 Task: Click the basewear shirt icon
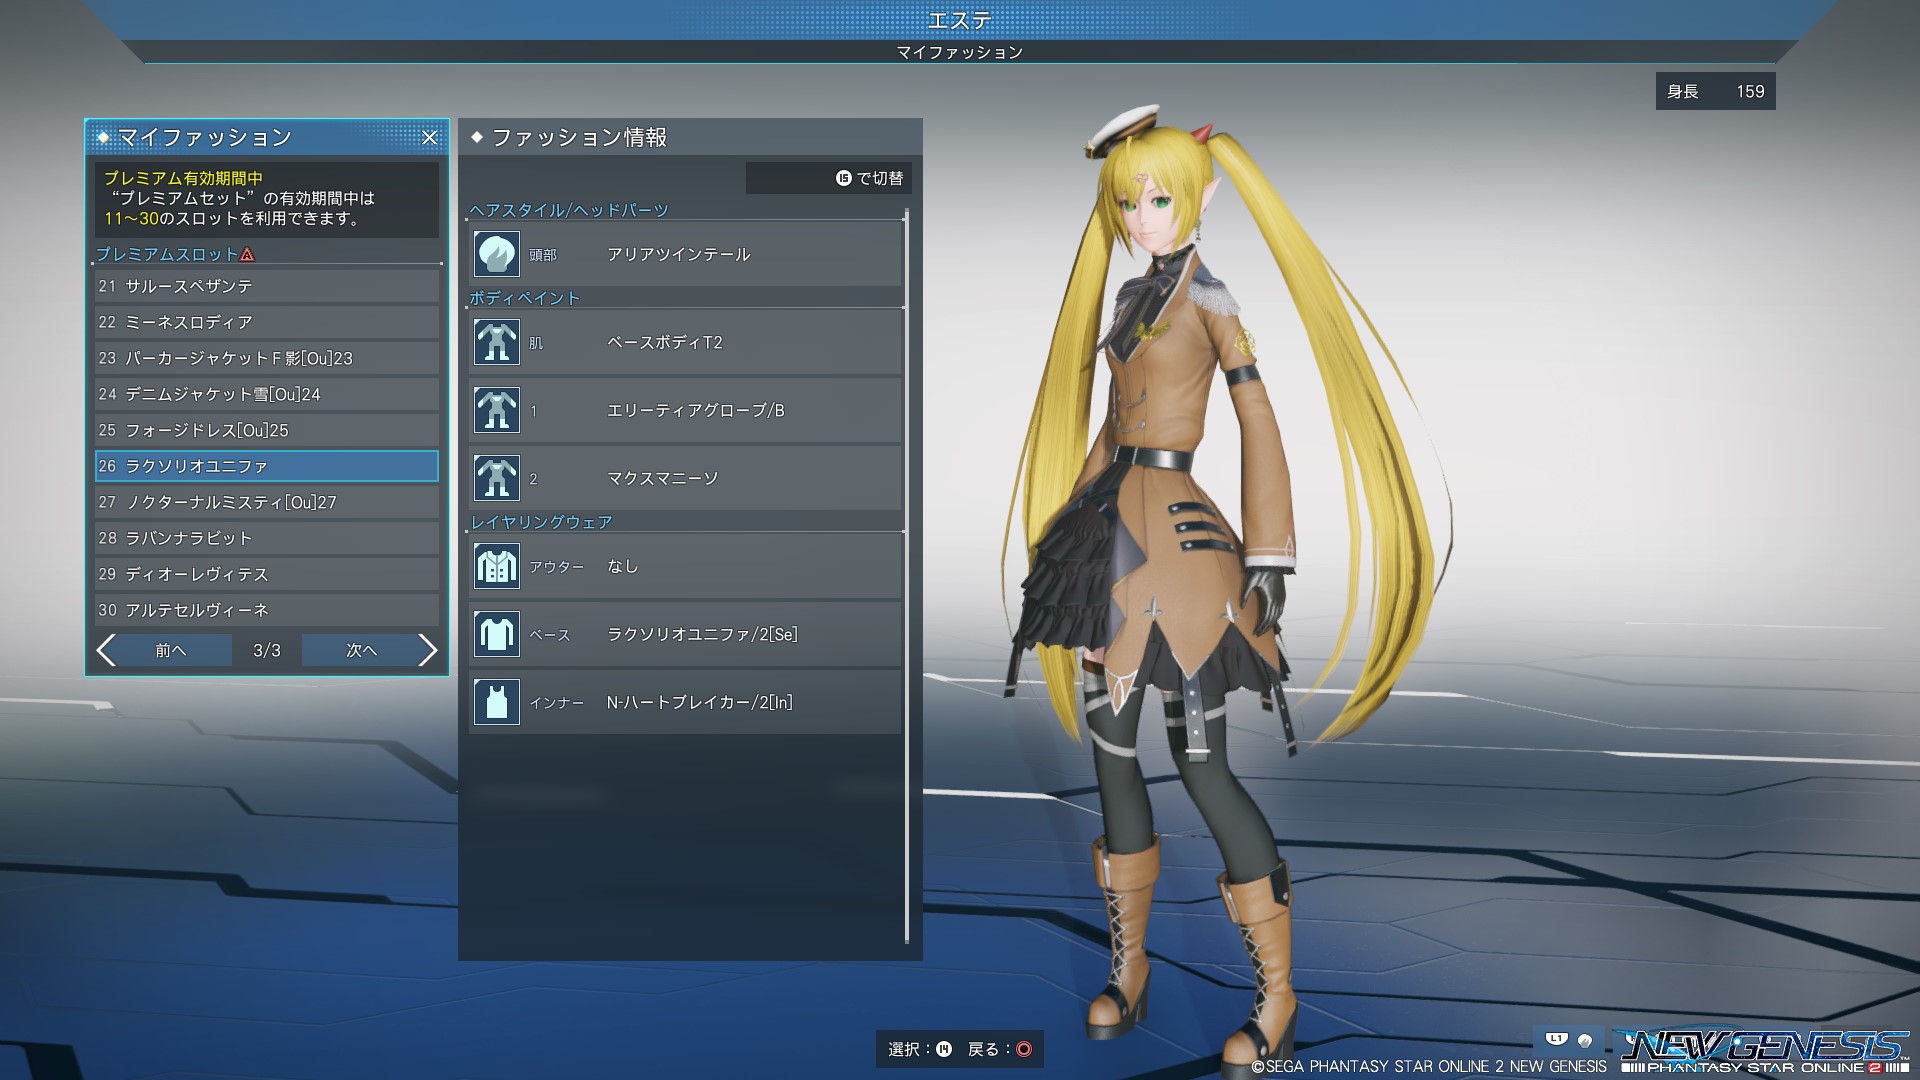pos(496,634)
